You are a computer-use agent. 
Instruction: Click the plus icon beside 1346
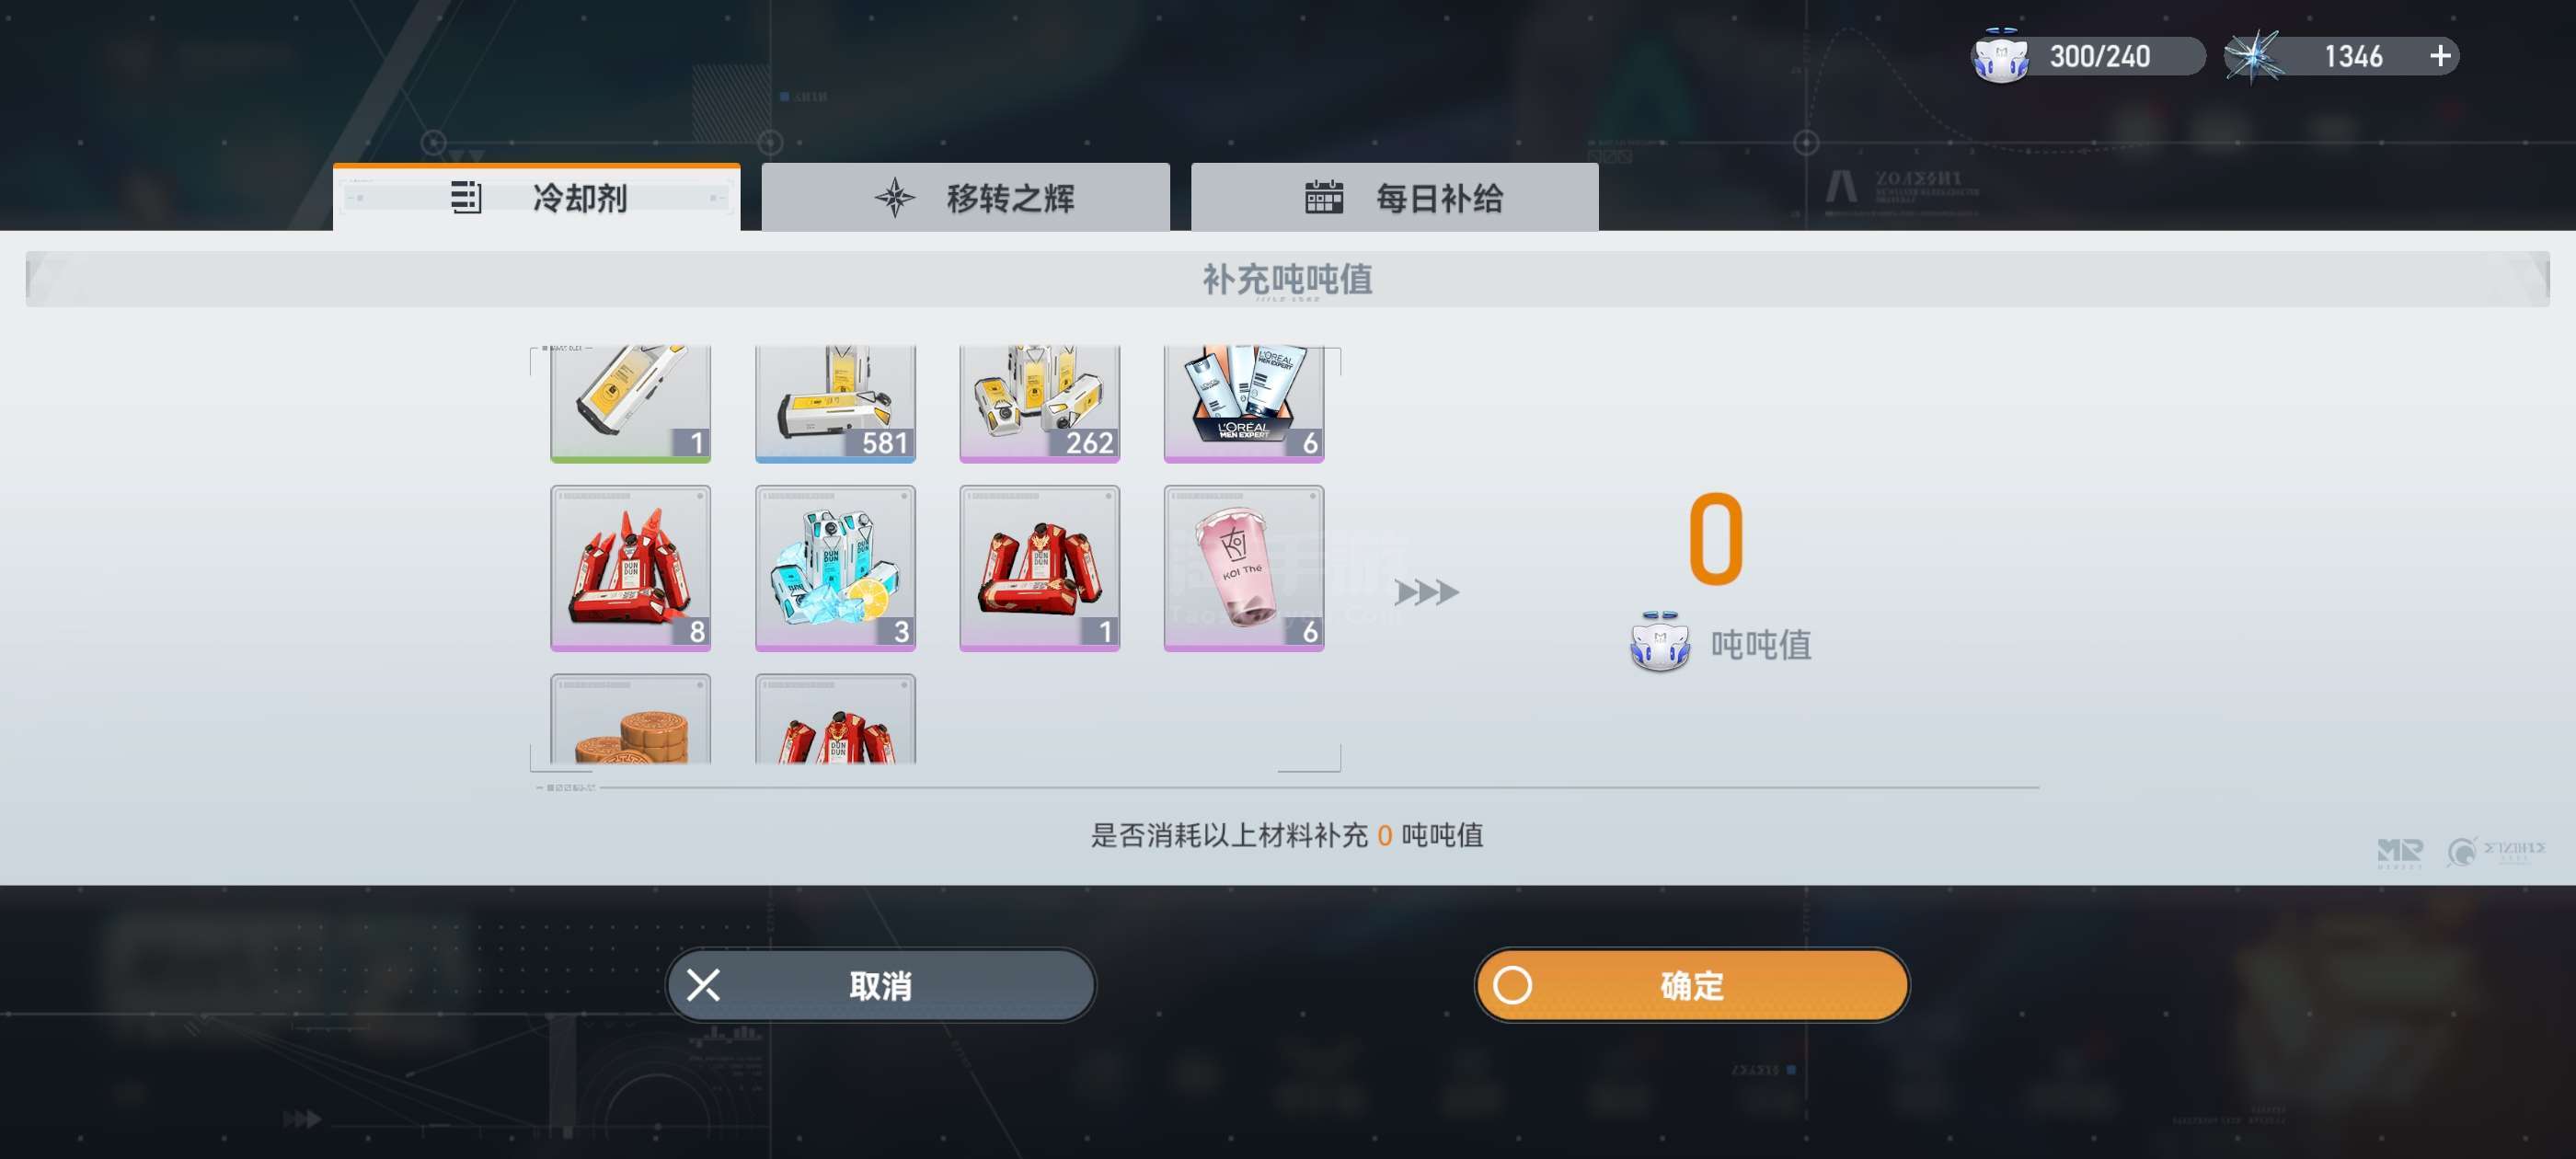(x=2440, y=56)
